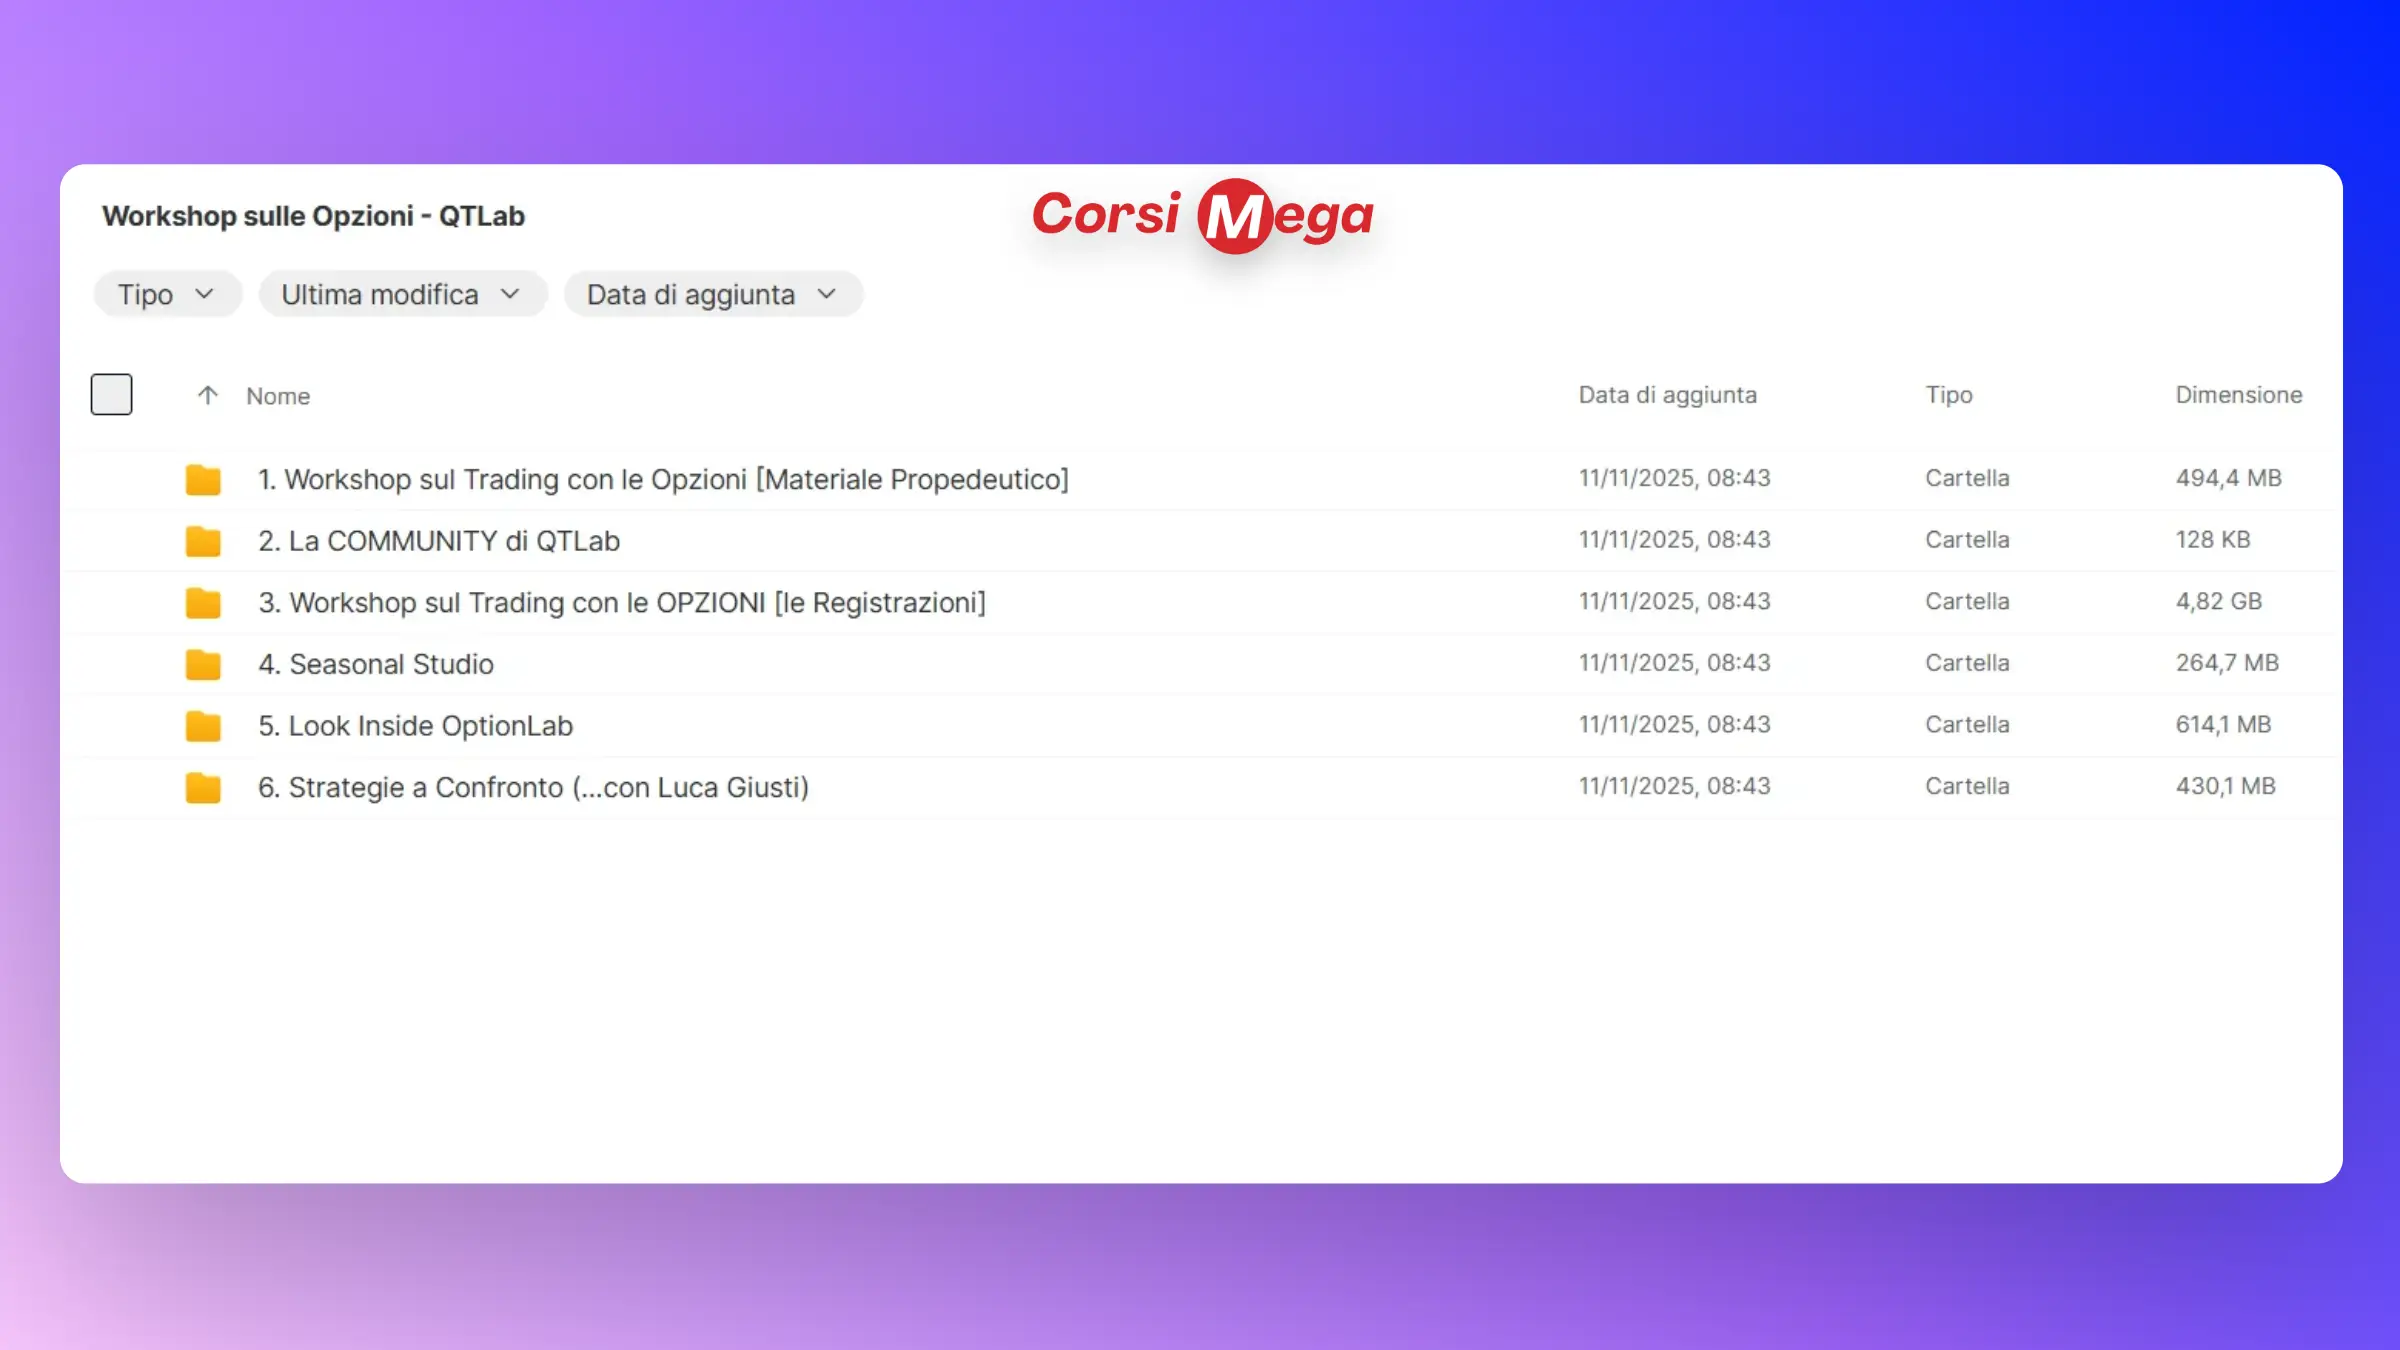
Task: Click folder icon for Materiale Propedeutico workshop
Action: [x=203, y=480]
